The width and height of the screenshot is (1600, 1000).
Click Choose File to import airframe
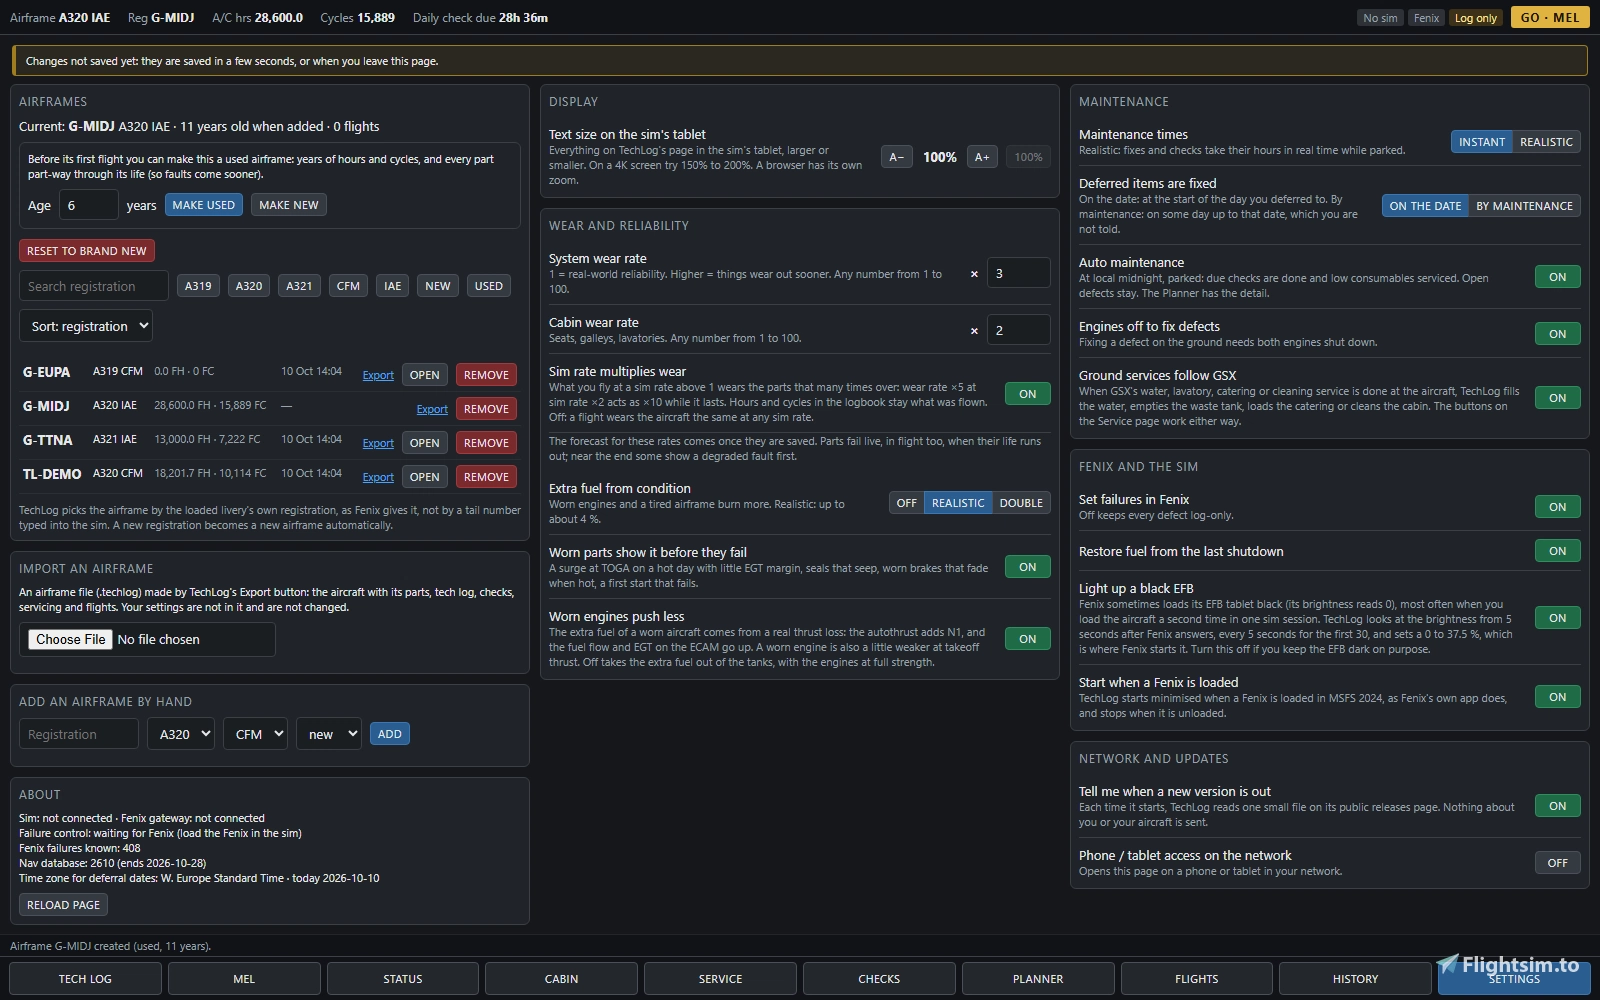[70, 639]
